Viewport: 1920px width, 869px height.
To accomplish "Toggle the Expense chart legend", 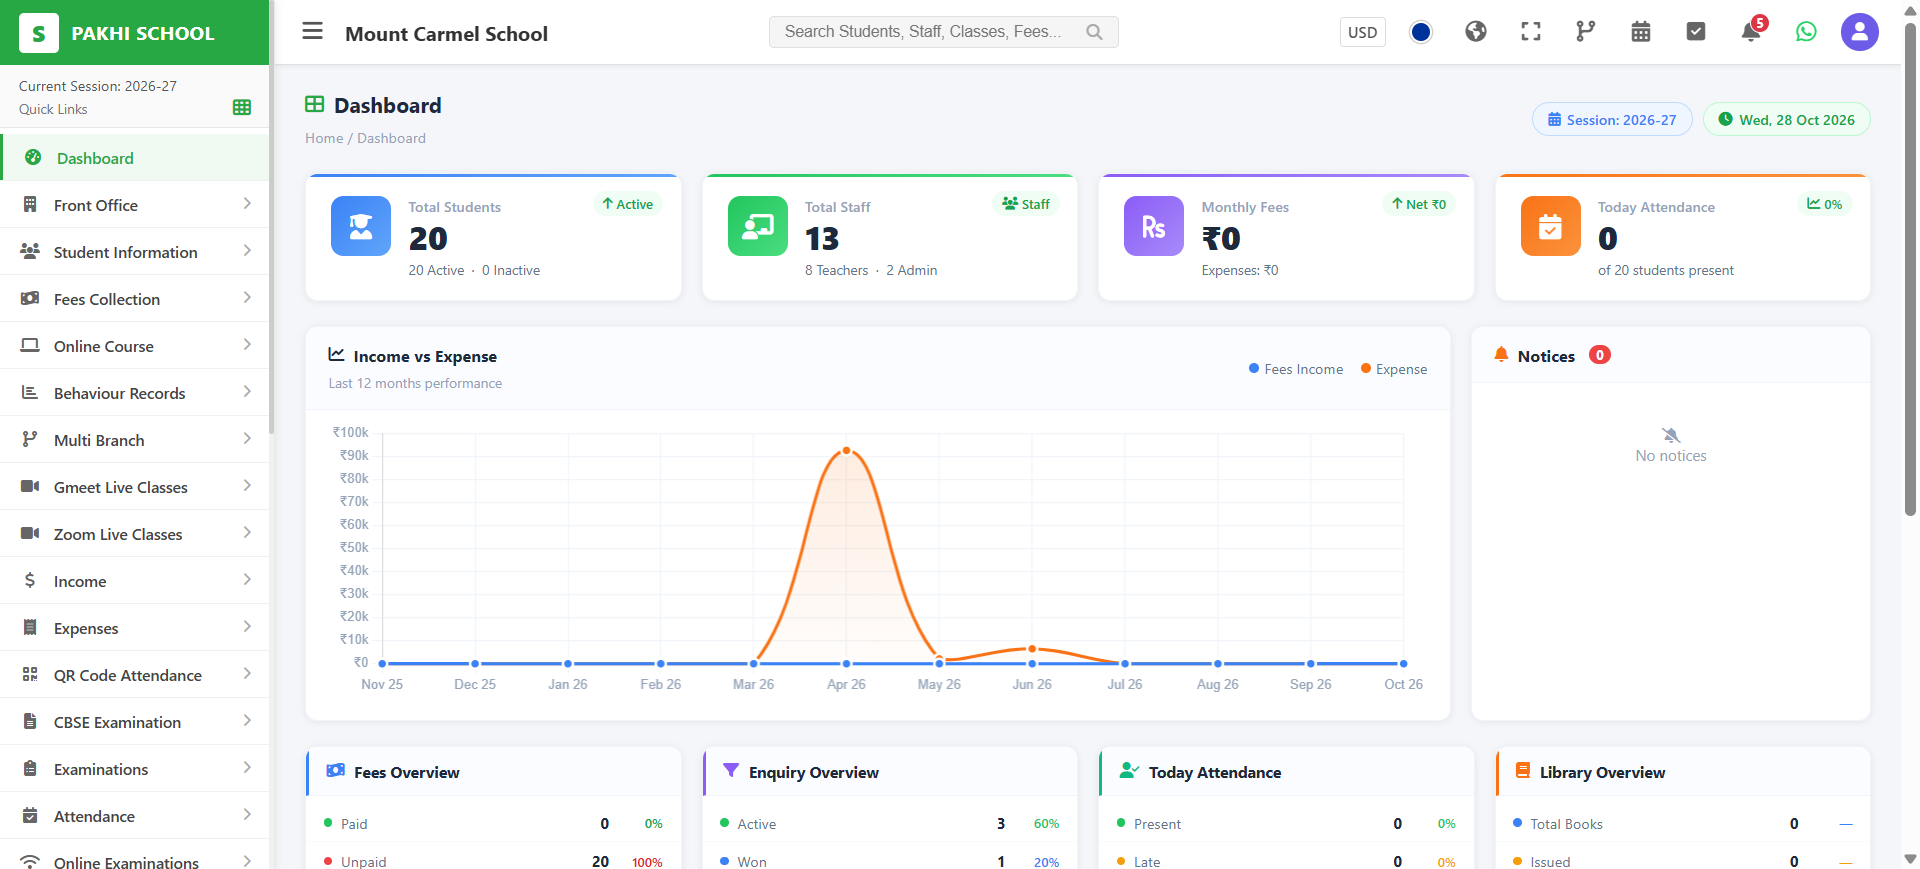I will [x=1394, y=369].
